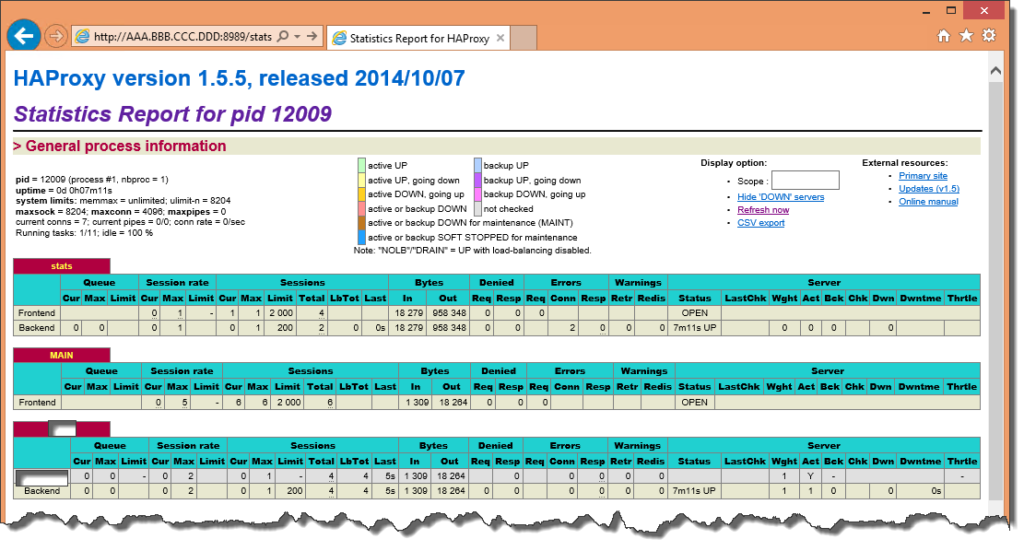Click 'Statistics Report for pid 12009' heading
This screenshot has height=551, width=1024.
tap(172, 114)
